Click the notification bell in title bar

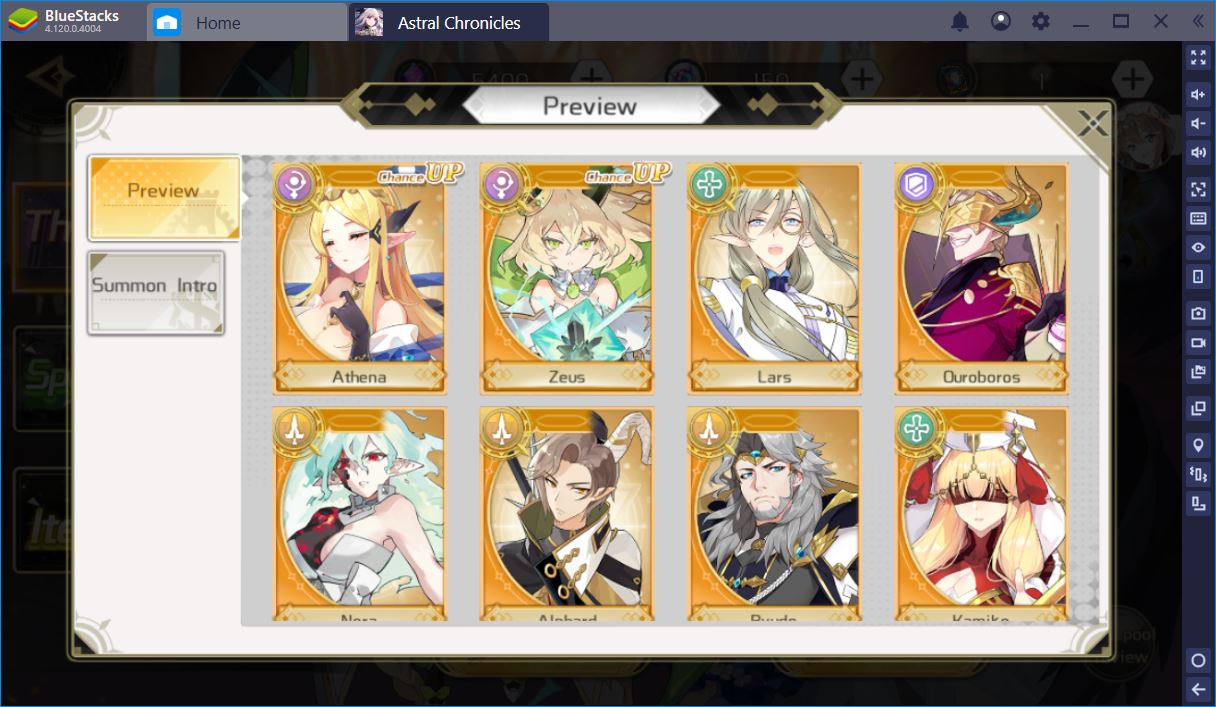pyautogui.click(x=959, y=21)
